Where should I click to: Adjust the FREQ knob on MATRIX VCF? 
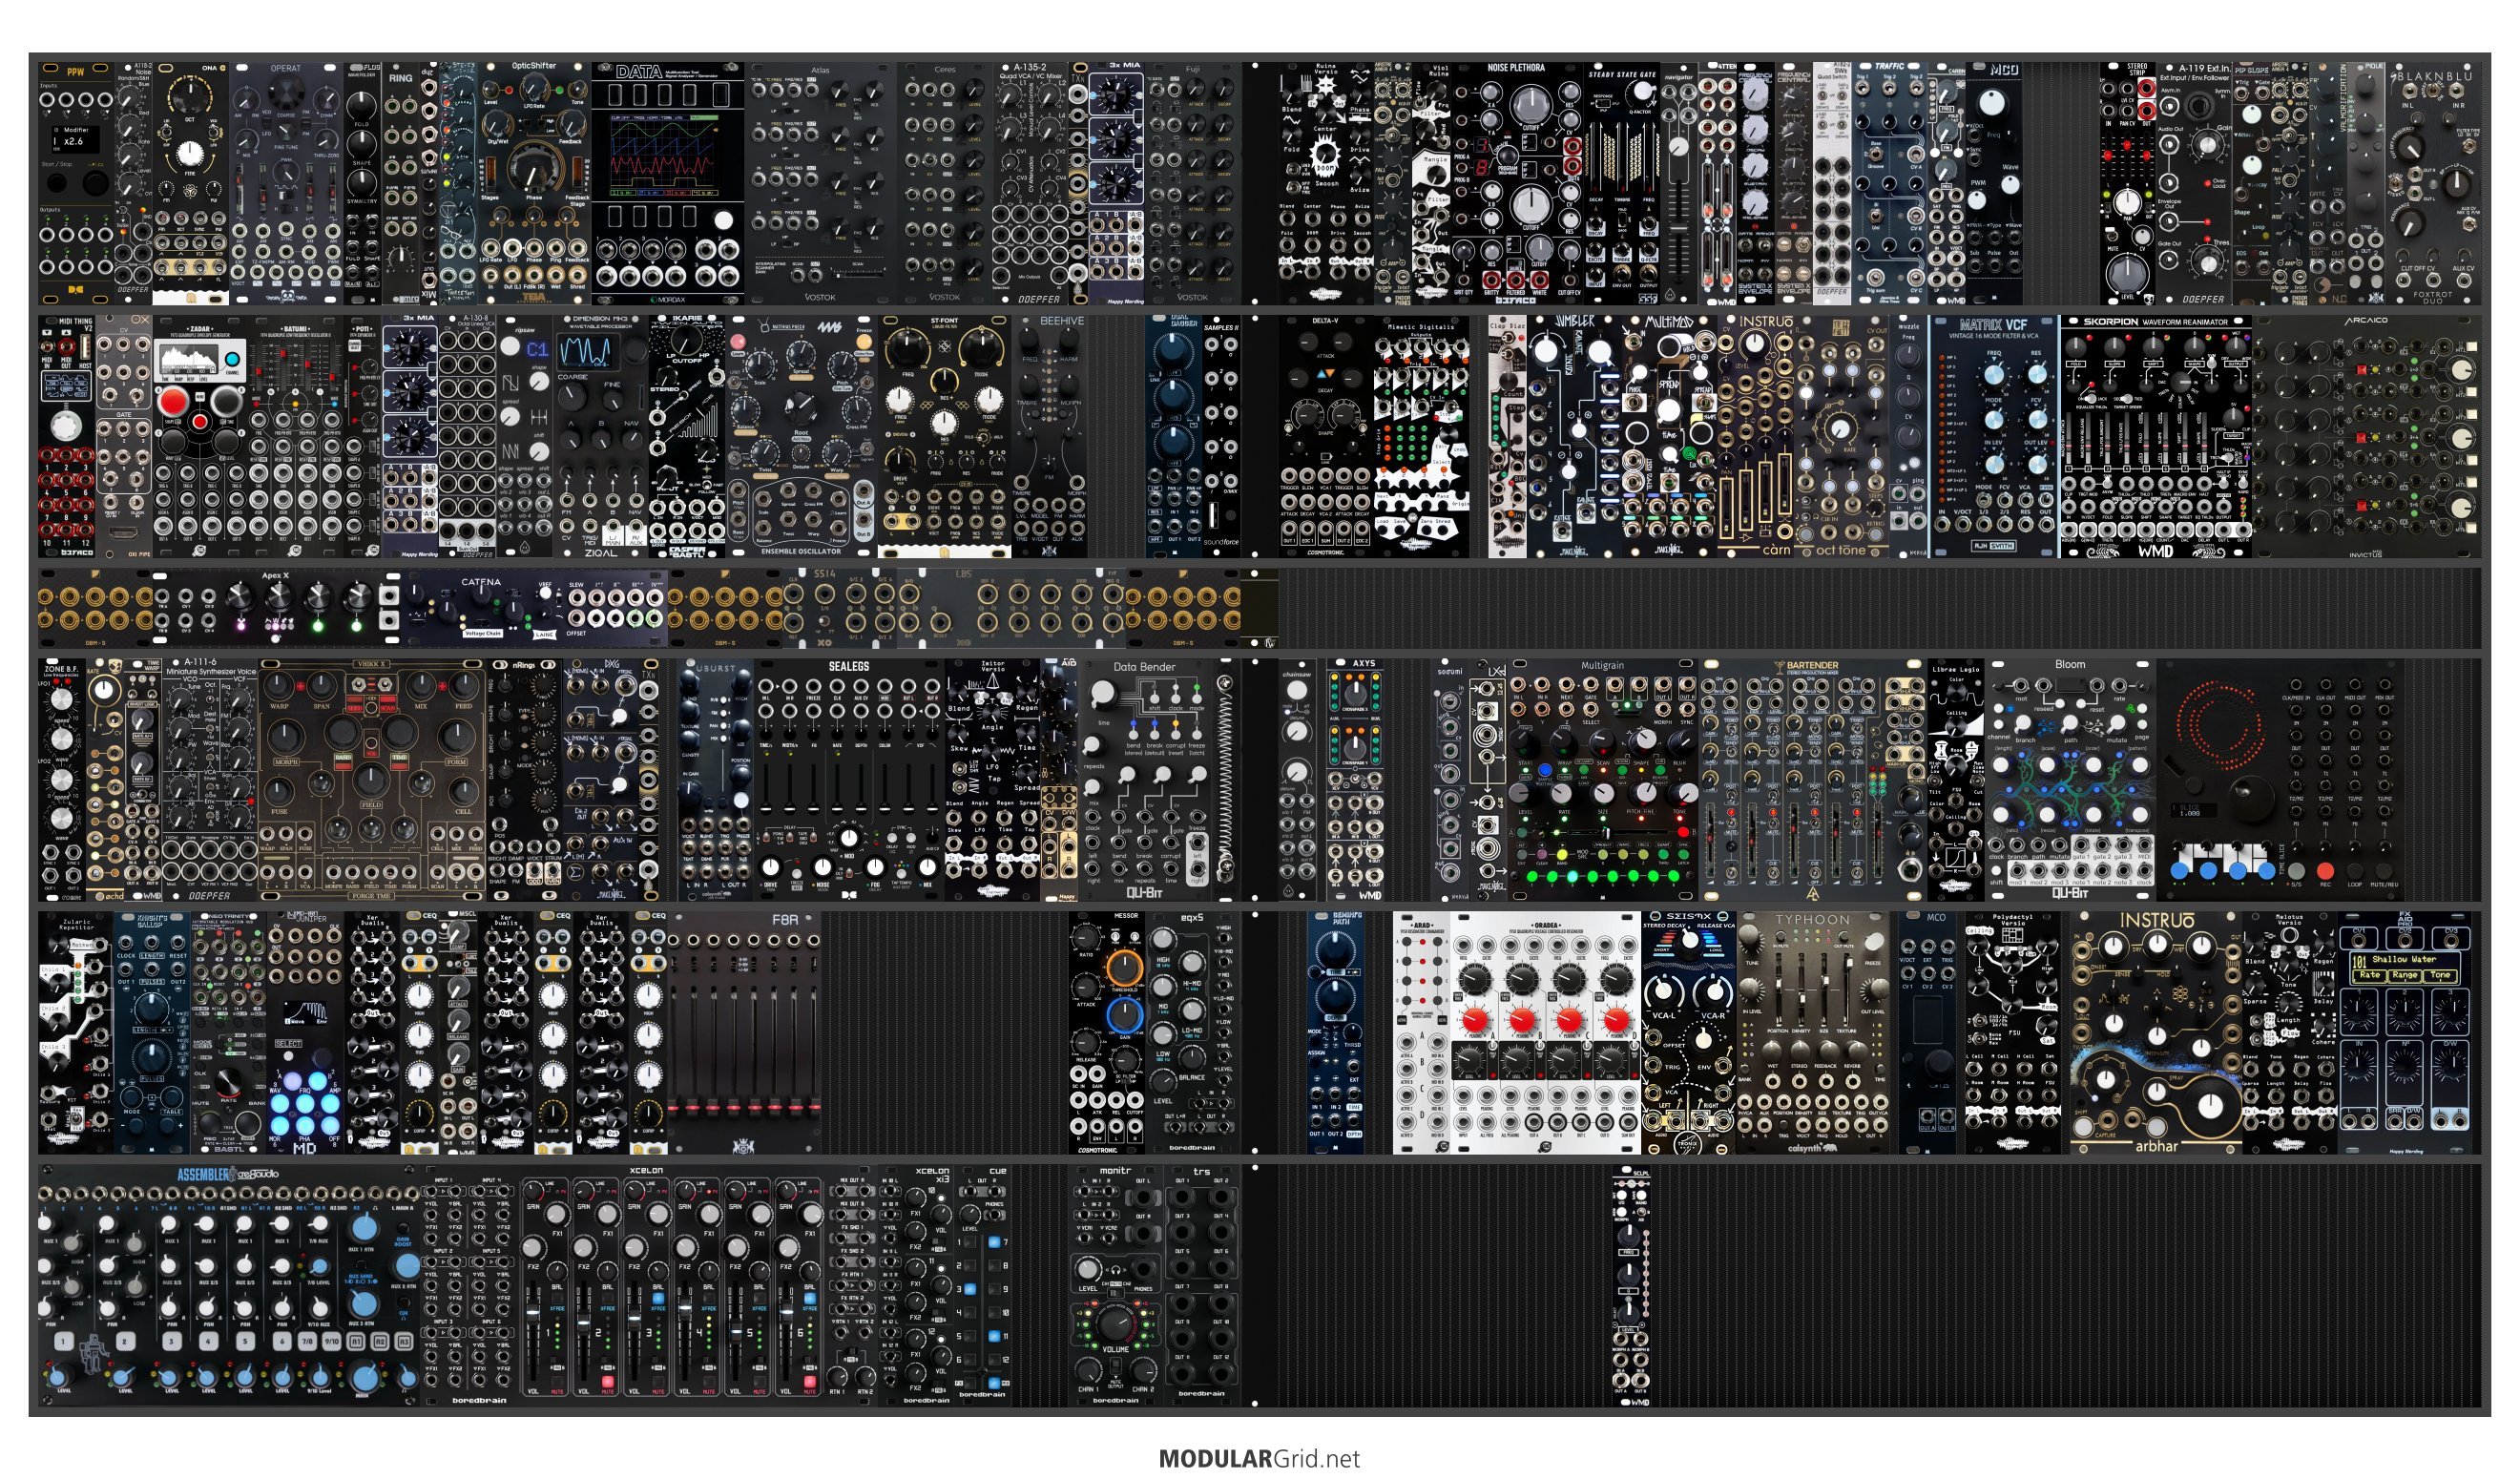(x=1994, y=373)
